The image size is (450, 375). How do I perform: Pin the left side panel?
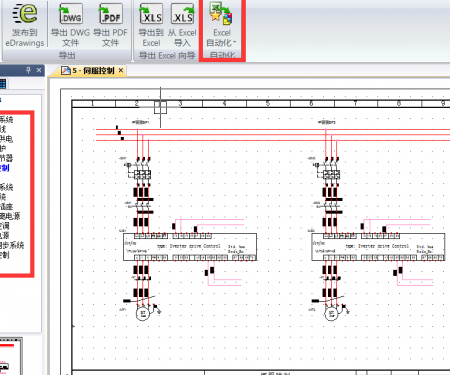(28, 70)
